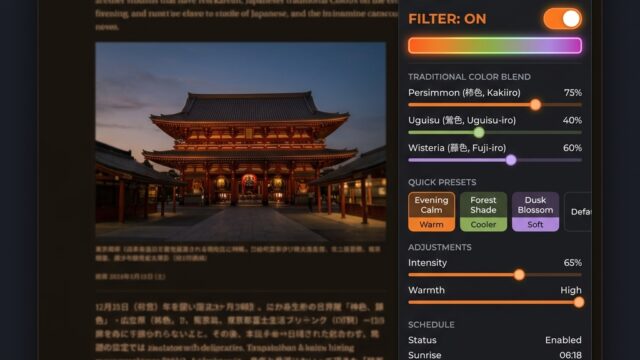Image resolution: width=640 pixels, height=360 pixels.
Task: Click the Warmth slider handle
Action: pyautogui.click(x=579, y=302)
